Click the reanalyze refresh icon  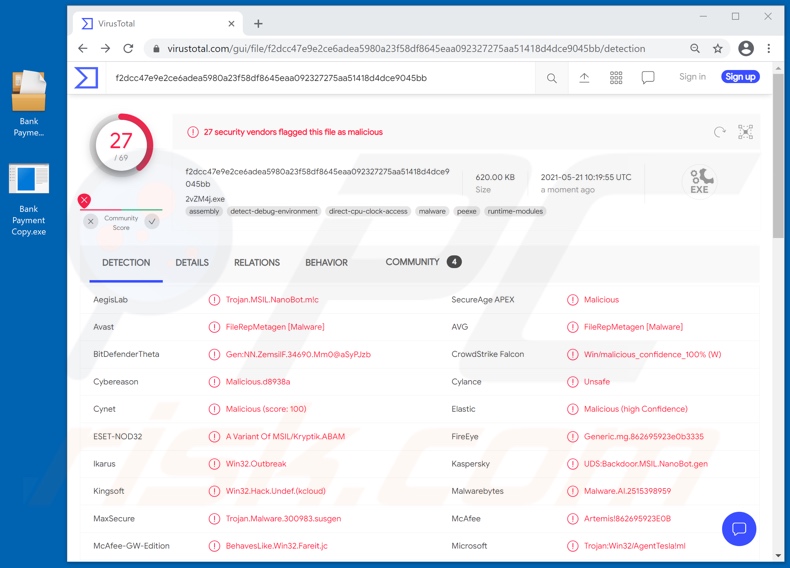click(x=719, y=132)
